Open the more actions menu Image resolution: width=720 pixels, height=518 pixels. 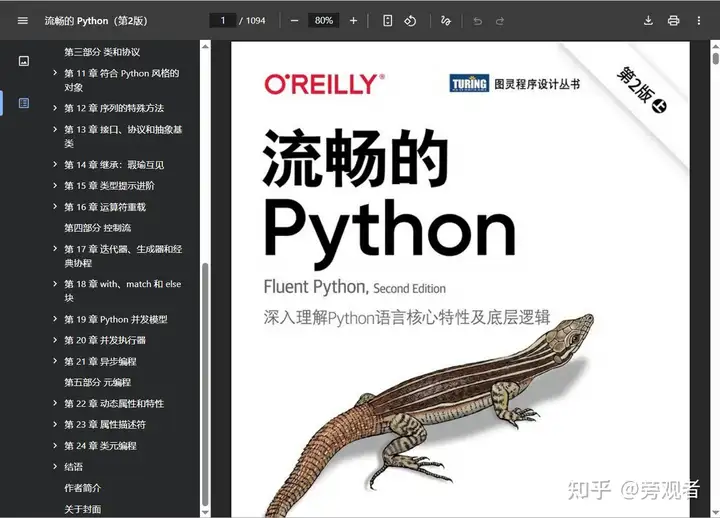click(698, 20)
